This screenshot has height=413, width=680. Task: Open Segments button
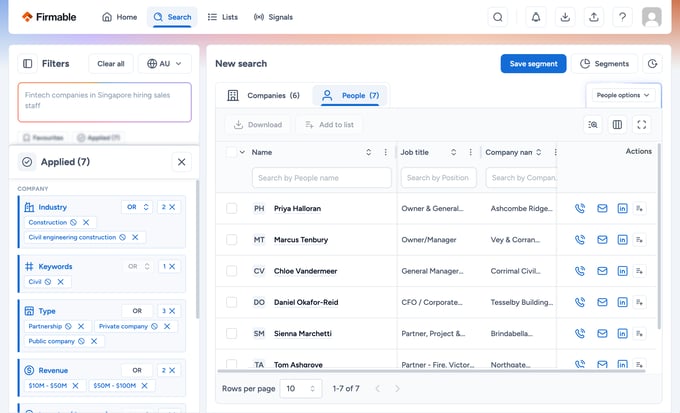[605, 64]
